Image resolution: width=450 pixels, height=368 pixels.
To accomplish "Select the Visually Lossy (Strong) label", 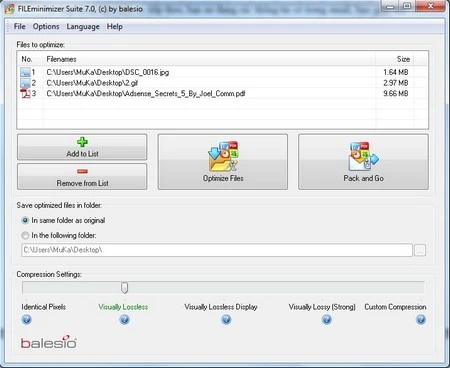I will click(x=322, y=307).
